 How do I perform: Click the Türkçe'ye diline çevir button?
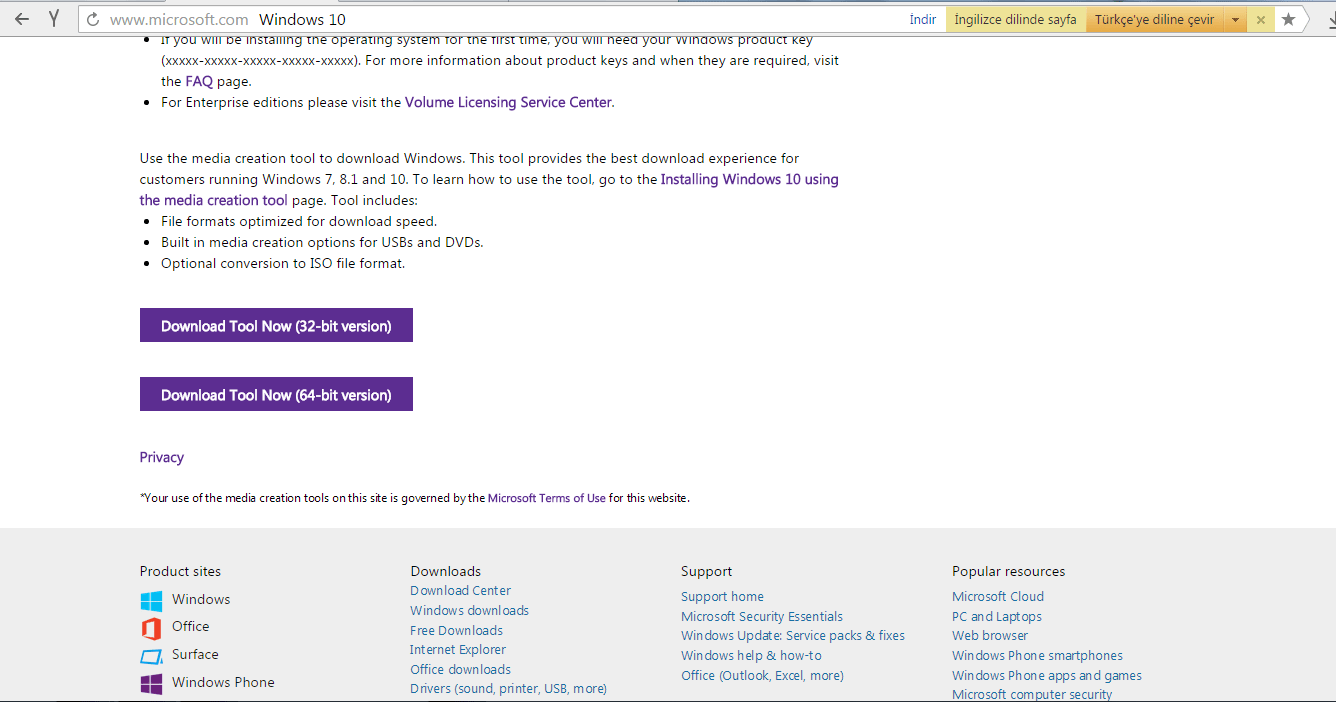coord(1155,20)
